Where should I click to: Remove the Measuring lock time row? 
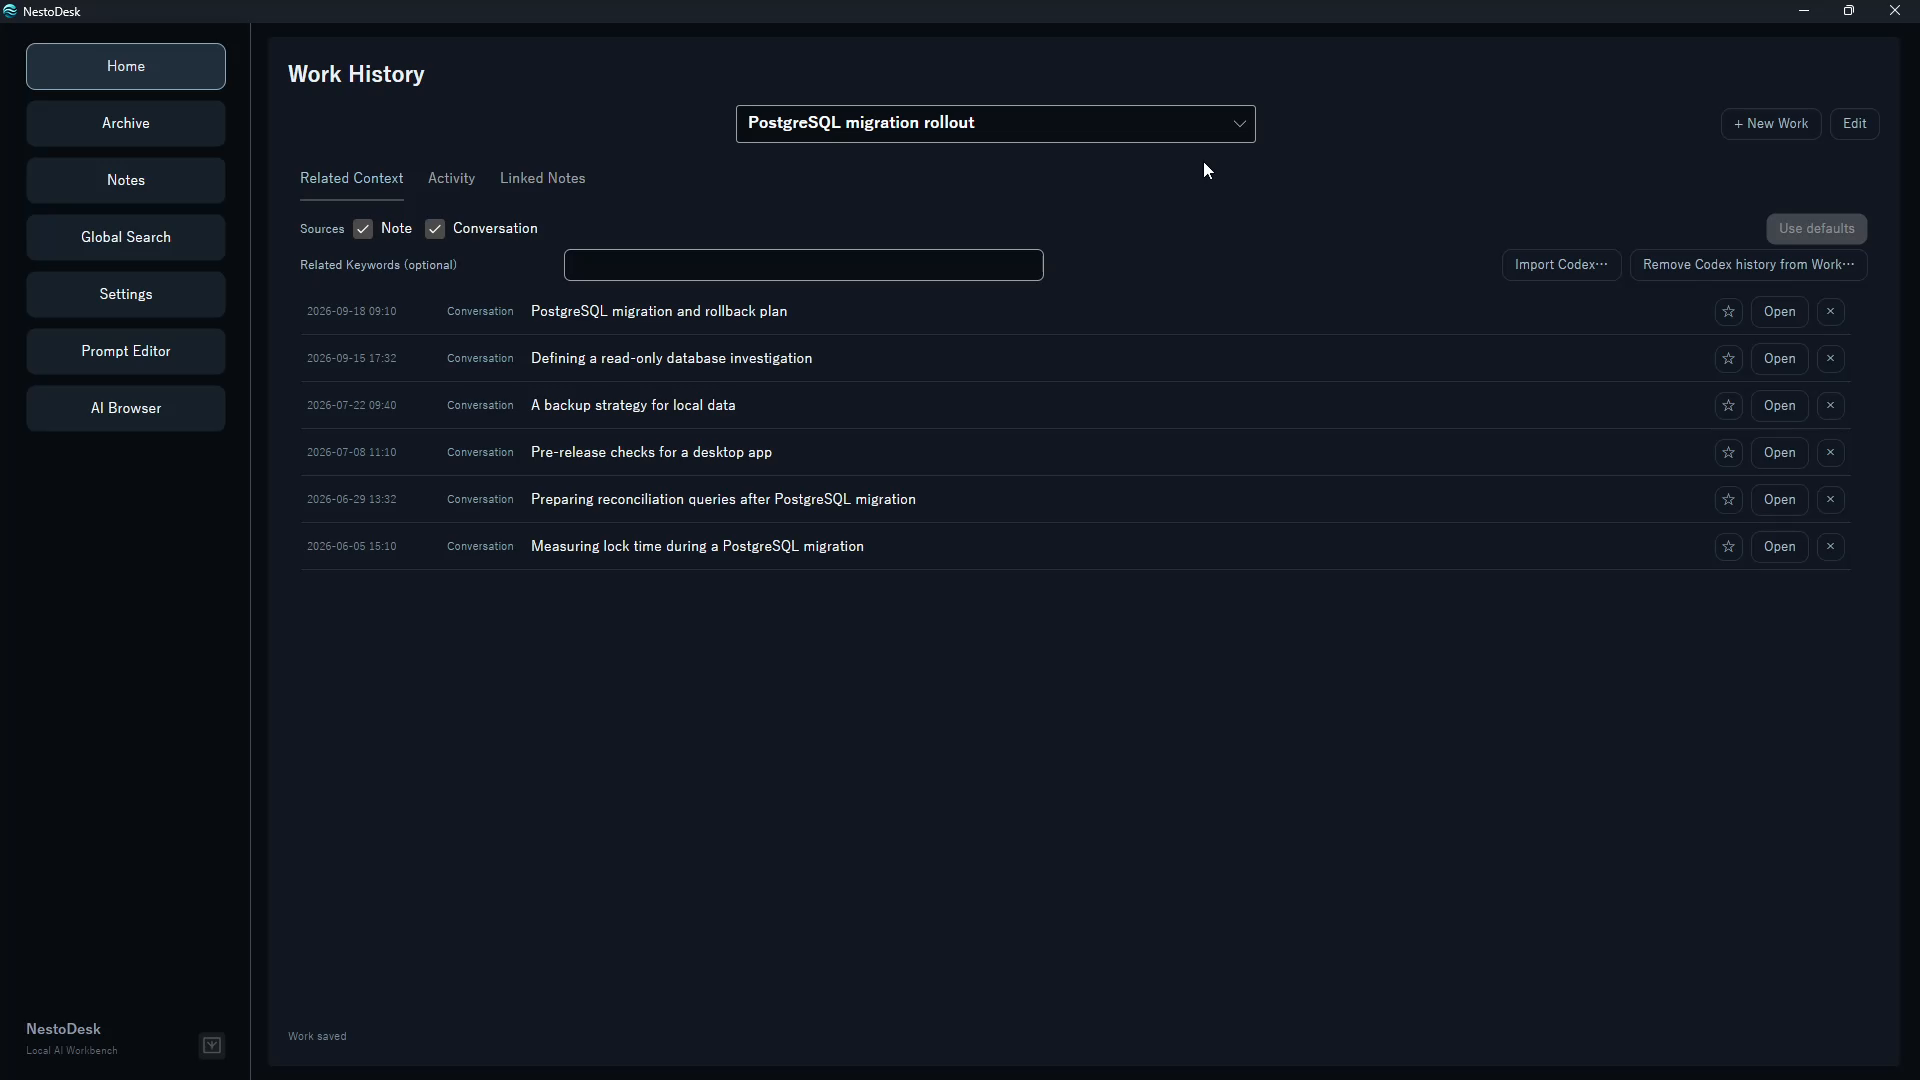click(x=1830, y=547)
